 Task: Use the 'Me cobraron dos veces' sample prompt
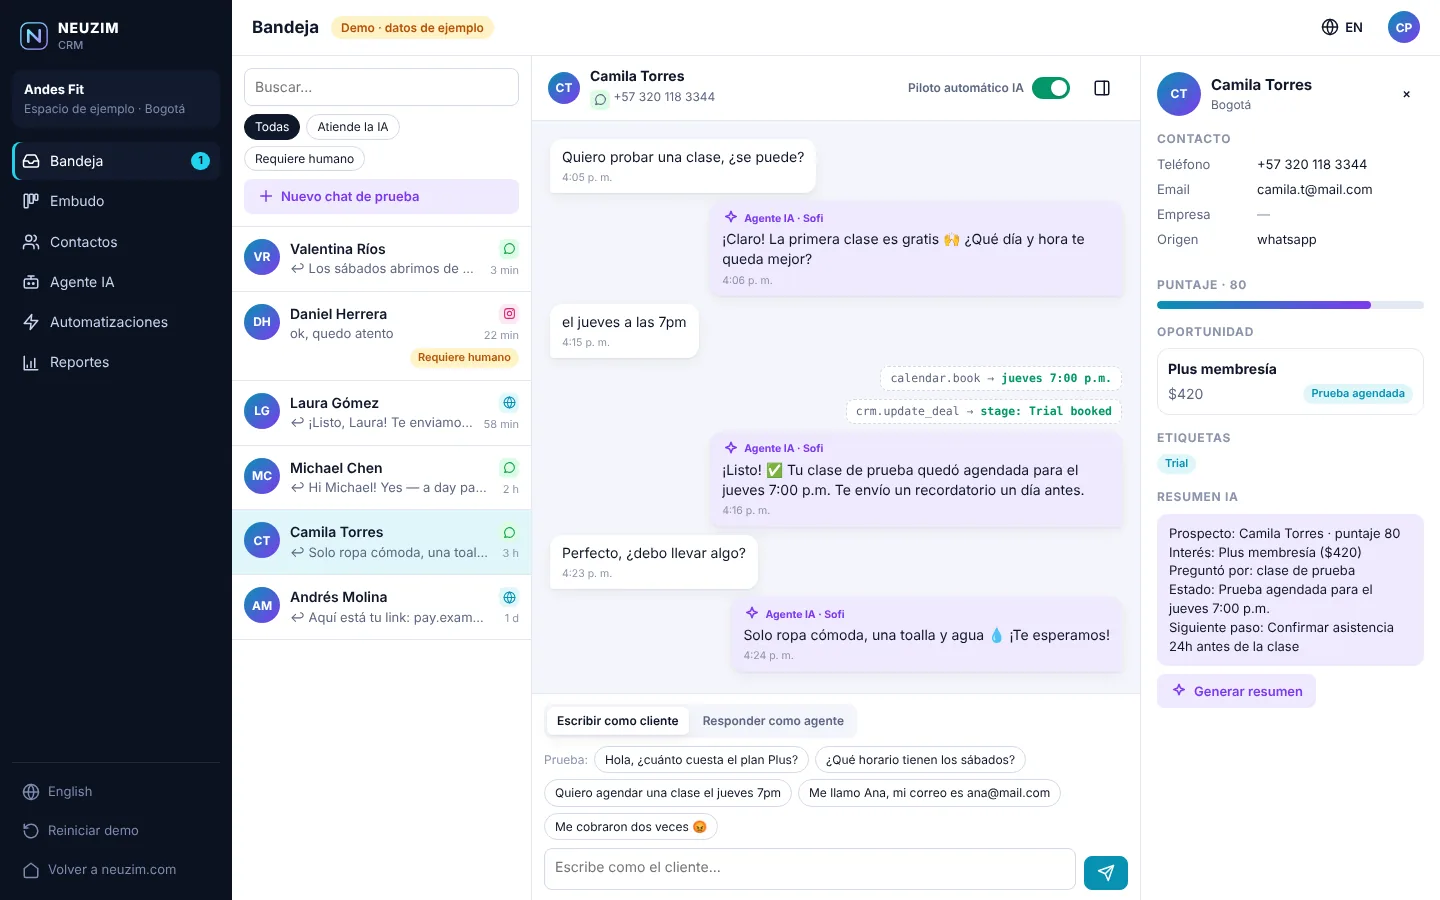631,827
